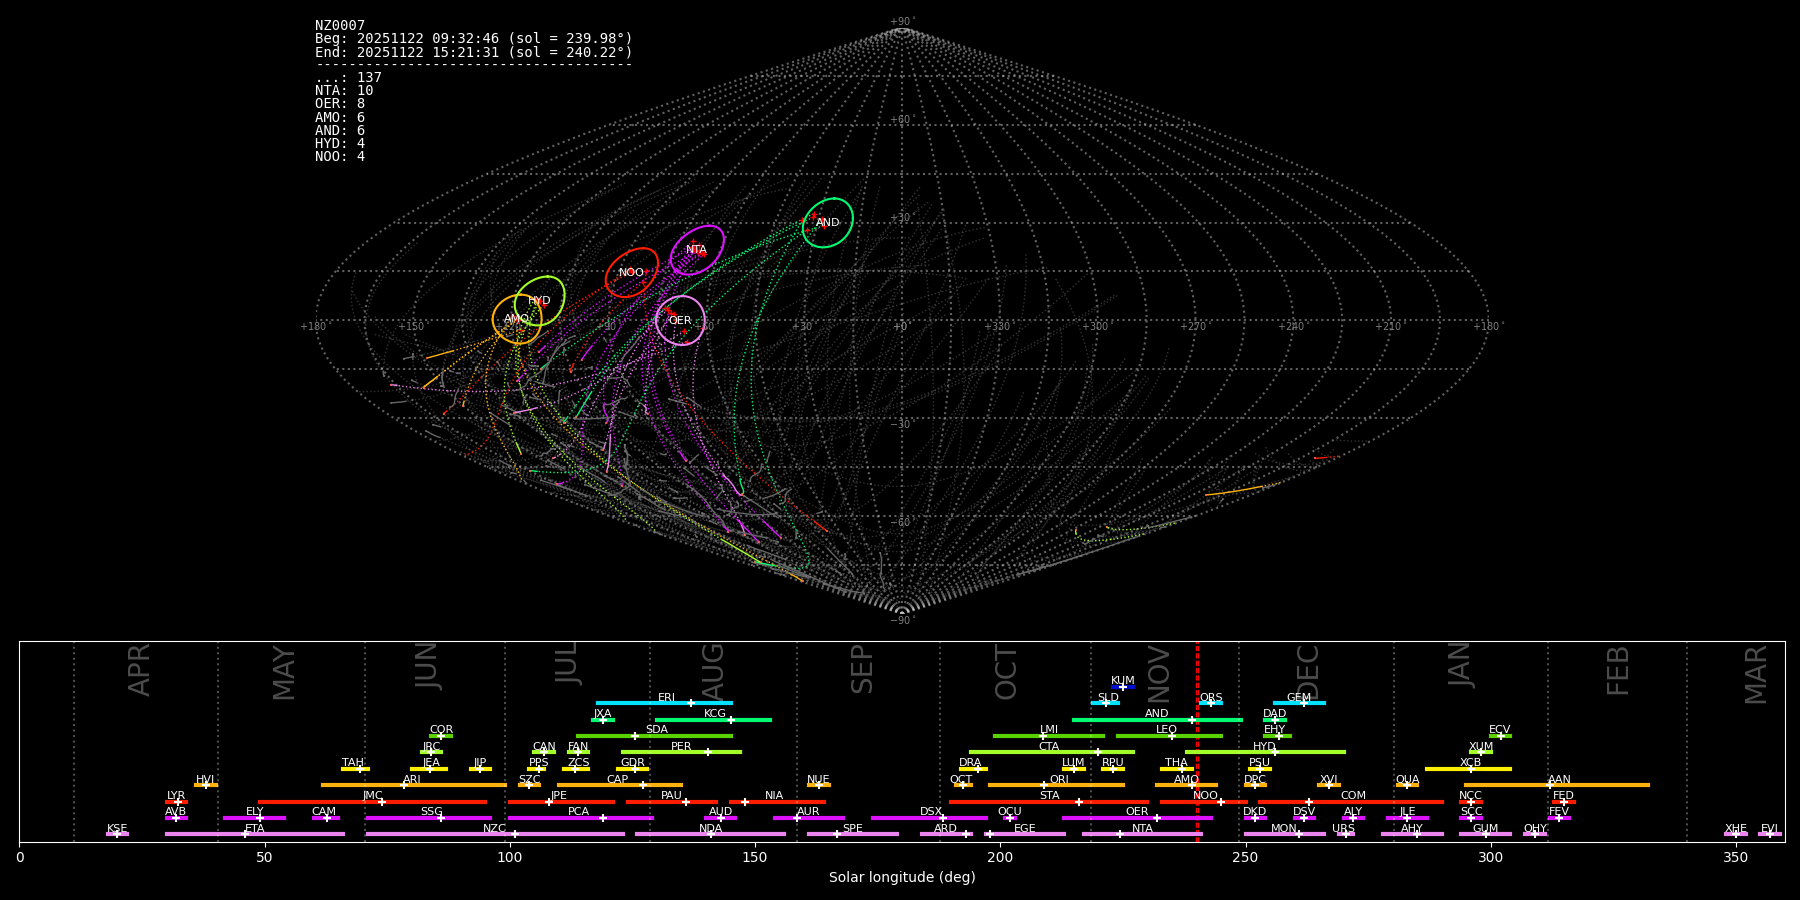The width and height of the screenshot is (1800, 900).
Task: Select the APR month label
Action: coord(139,670)
